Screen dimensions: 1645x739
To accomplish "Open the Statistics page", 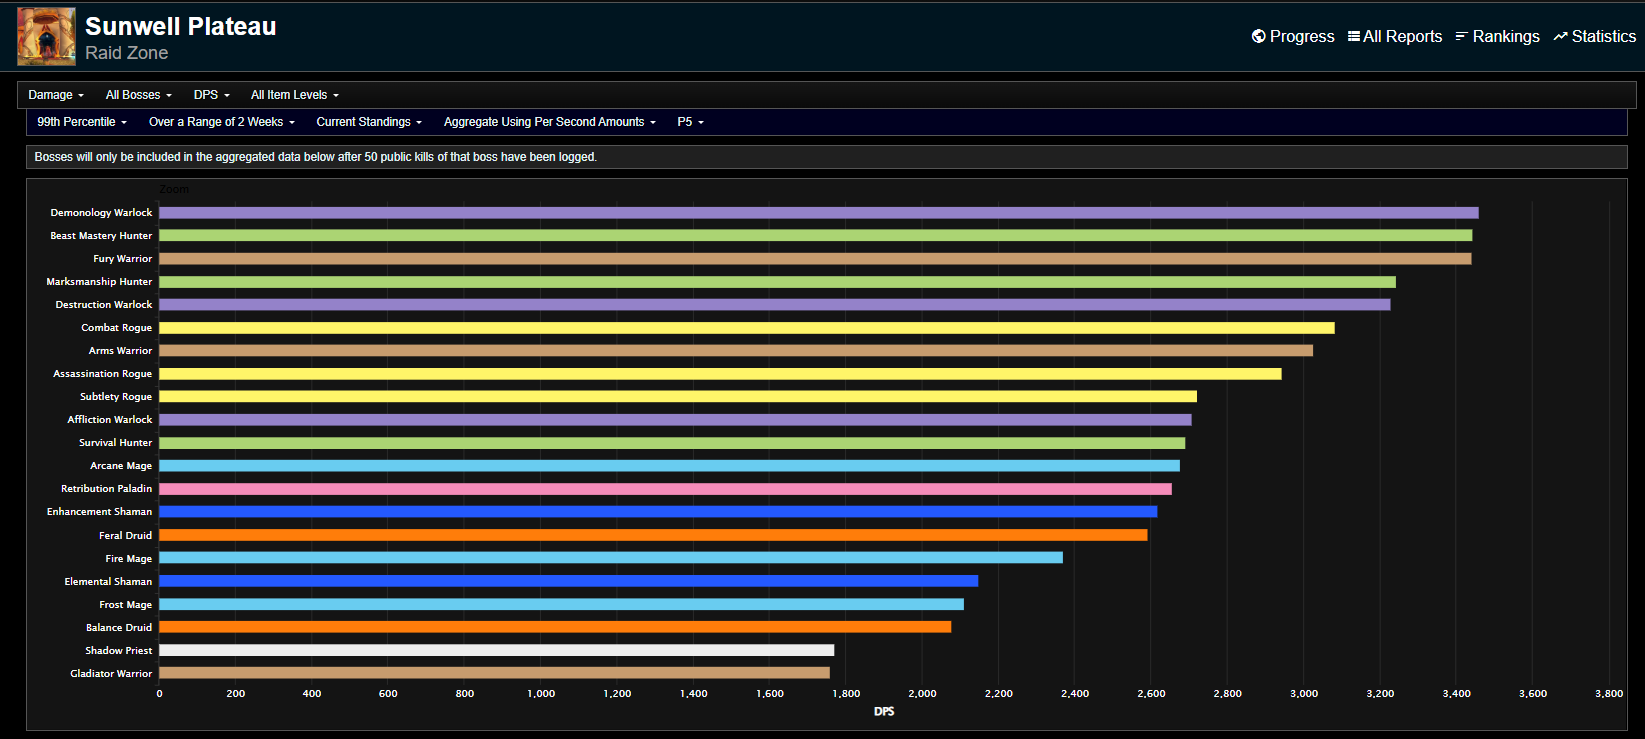I will [1594, 36].
